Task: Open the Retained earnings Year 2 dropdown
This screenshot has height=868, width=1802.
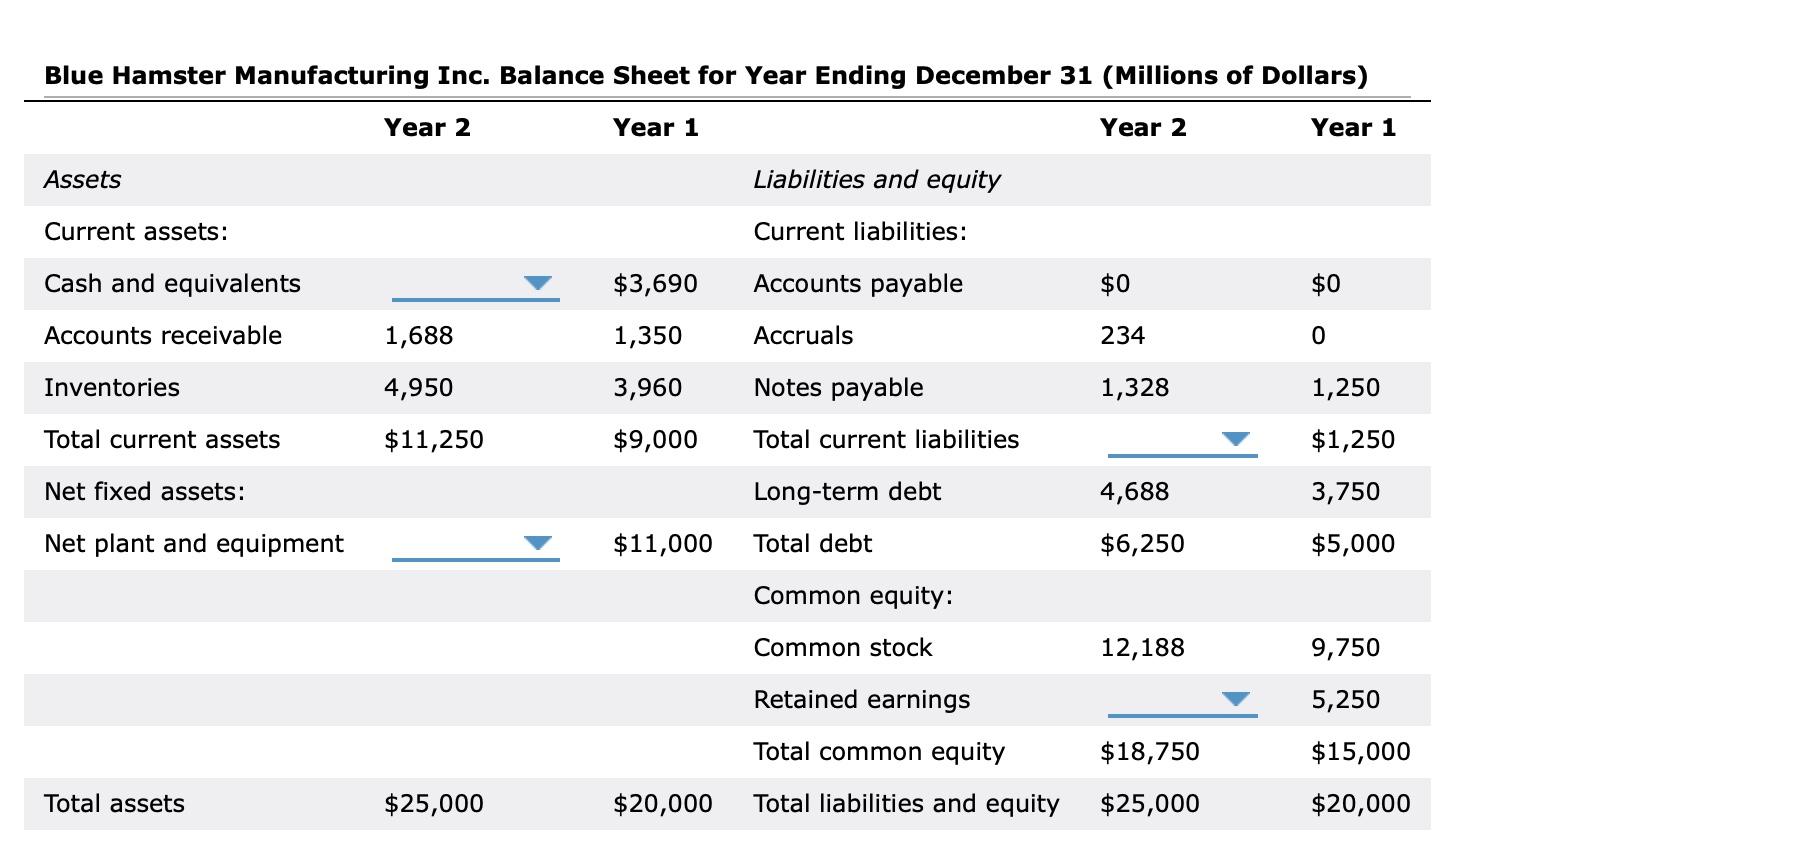Action: tap(1238, 699)
